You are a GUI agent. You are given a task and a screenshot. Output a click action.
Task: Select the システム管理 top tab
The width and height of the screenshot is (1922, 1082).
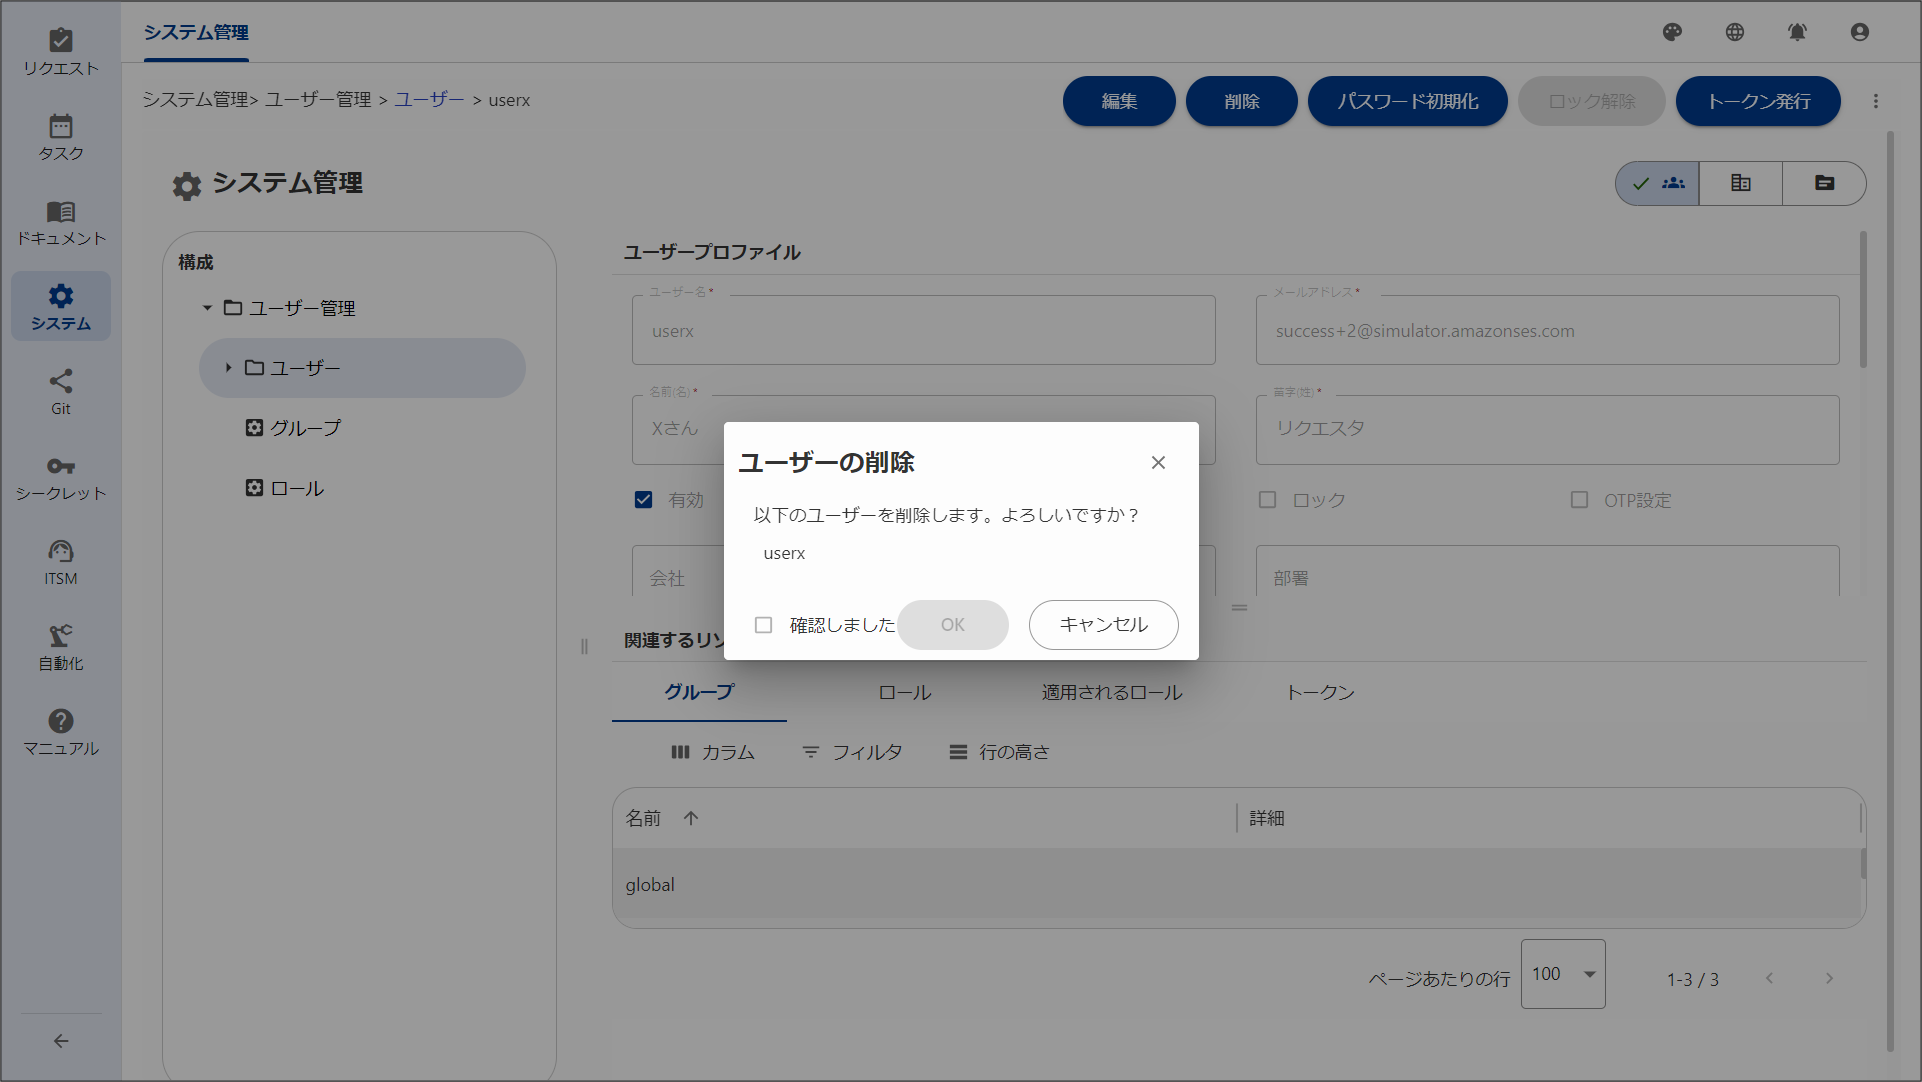pos(196,32)
